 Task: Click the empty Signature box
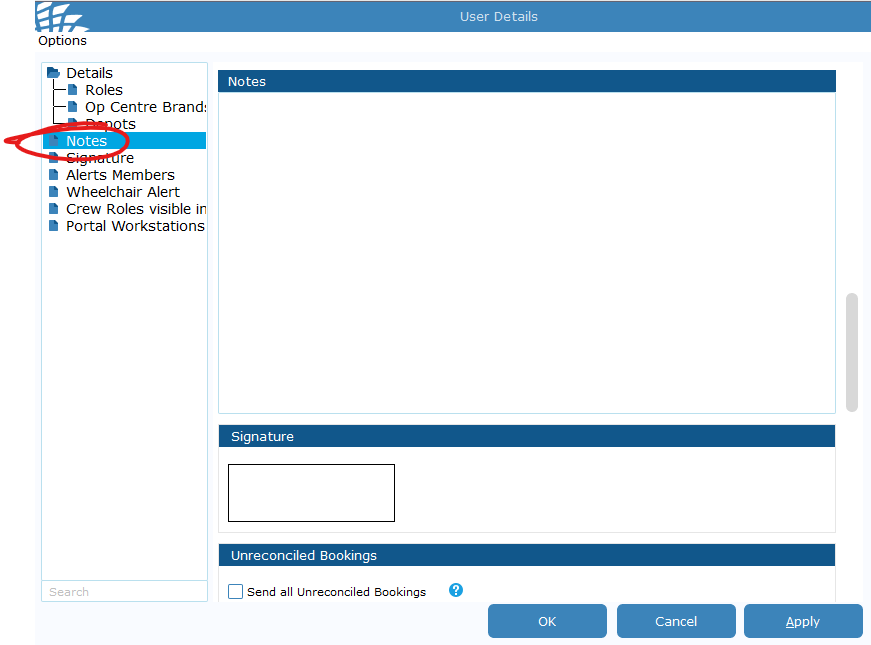[311, 492]
